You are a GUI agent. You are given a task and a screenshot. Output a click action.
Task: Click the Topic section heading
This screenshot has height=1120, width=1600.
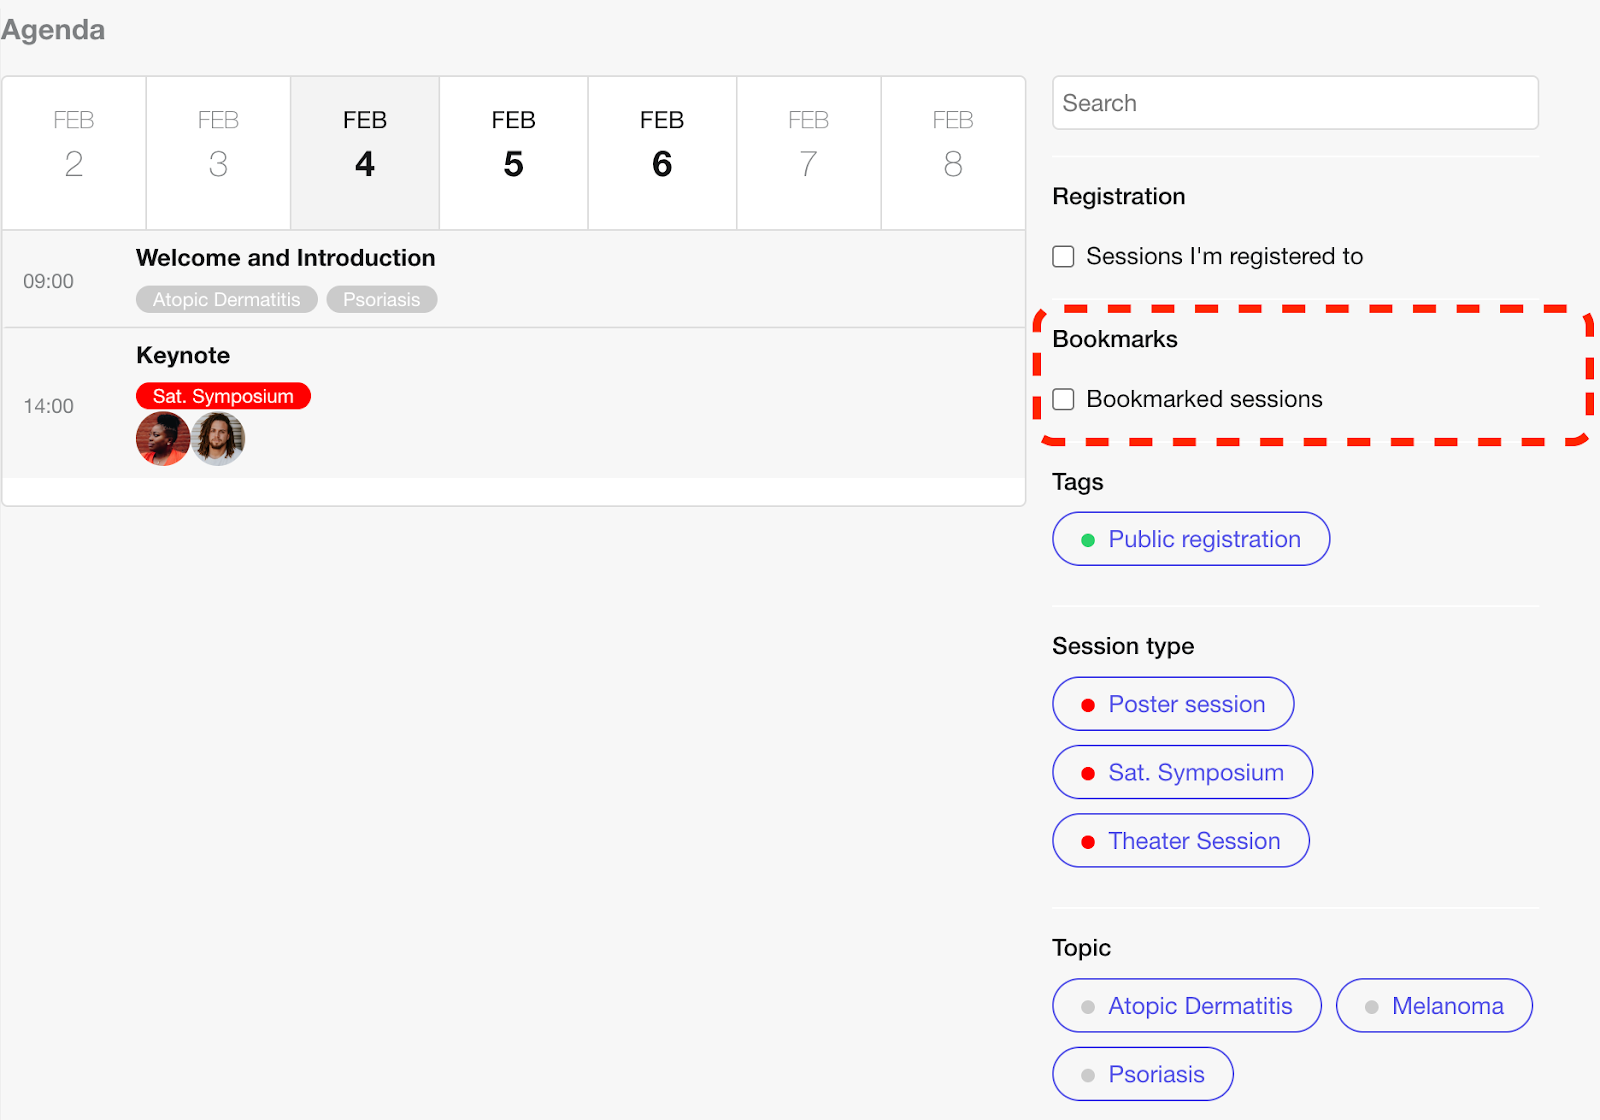coord(1081,948)
